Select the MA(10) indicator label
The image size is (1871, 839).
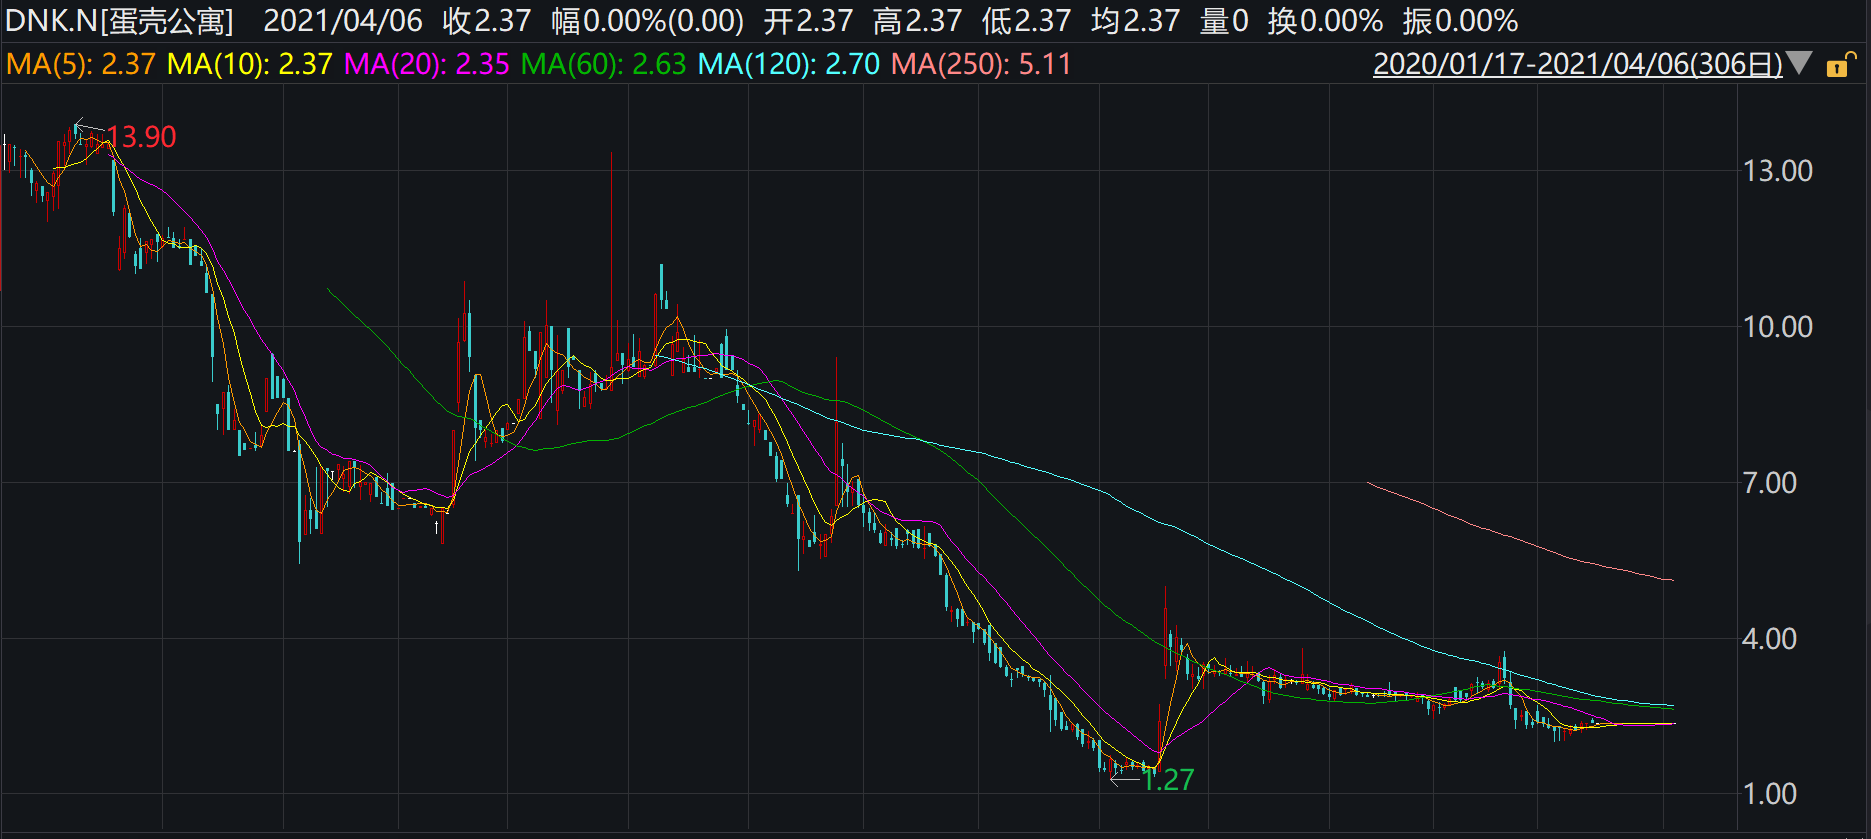pyautogui.click(x=249, y=64)
